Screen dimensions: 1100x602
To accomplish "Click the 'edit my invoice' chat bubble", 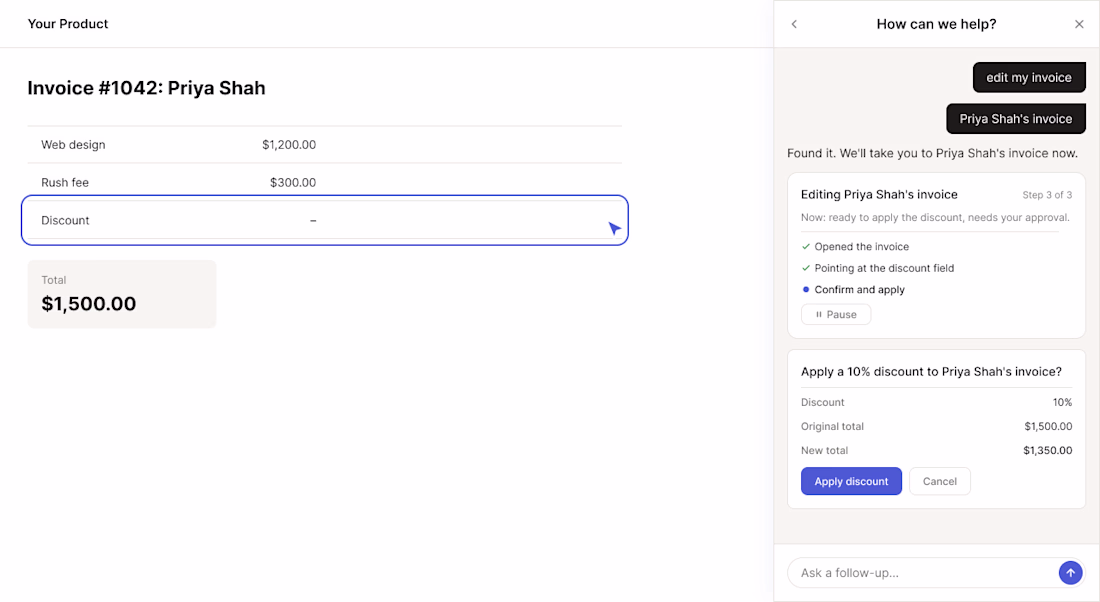I will pyautogui.click(x=1028, y=77).
